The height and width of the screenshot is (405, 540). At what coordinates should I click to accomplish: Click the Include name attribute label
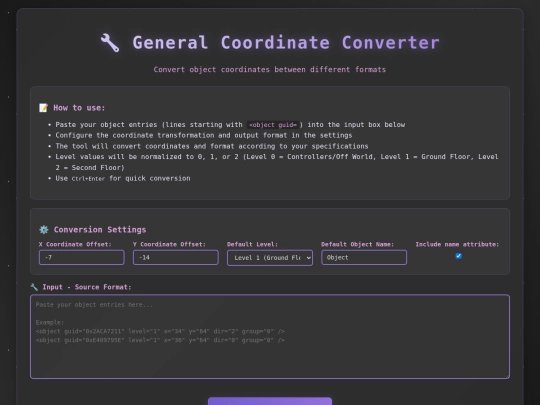pos(457,244)
